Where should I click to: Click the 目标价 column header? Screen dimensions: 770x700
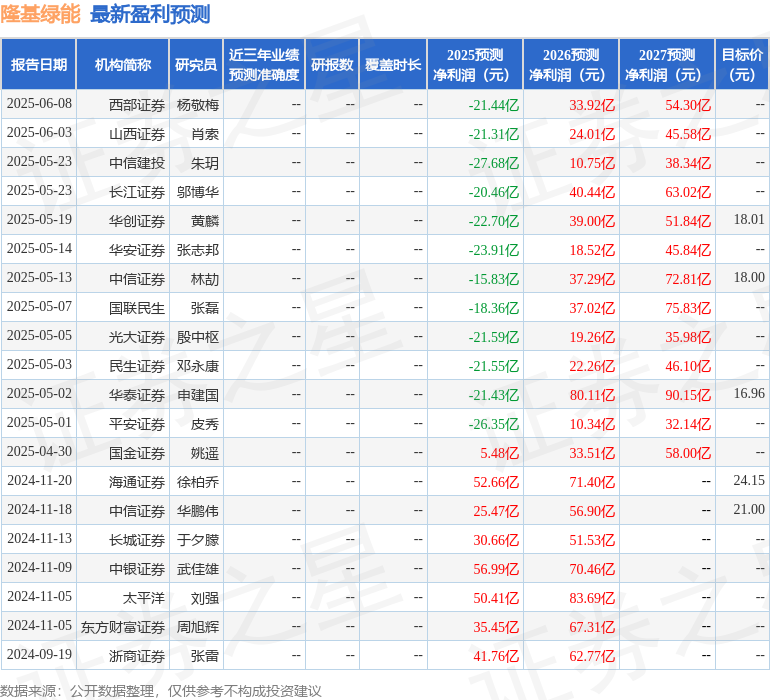click(742, 65)
